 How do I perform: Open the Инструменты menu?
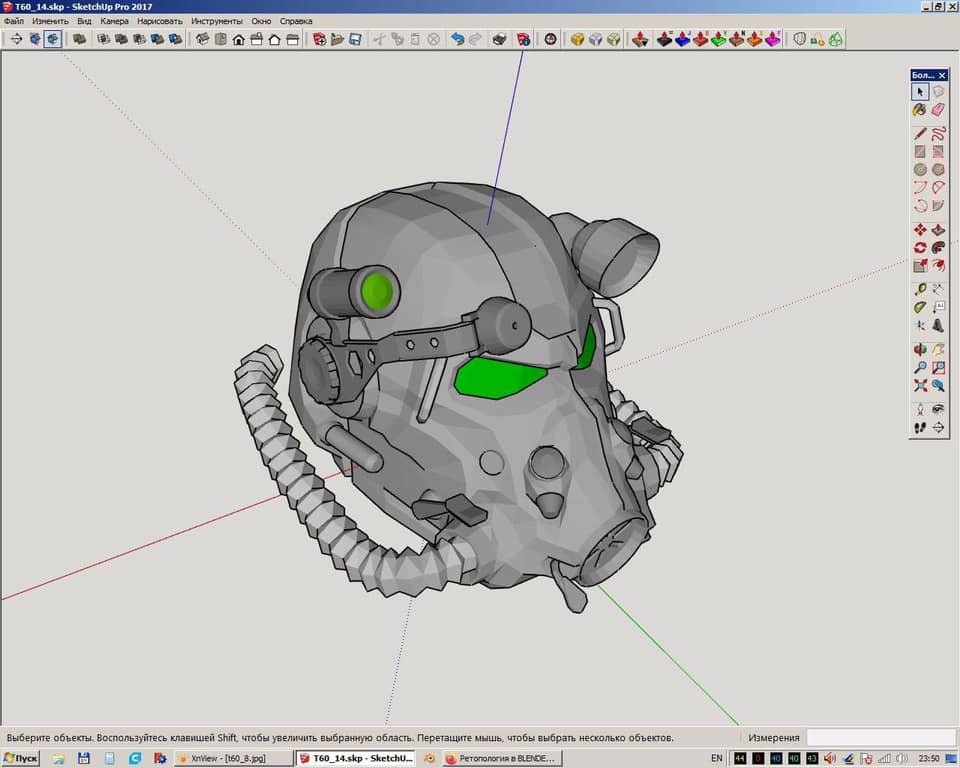click(217, 21)
